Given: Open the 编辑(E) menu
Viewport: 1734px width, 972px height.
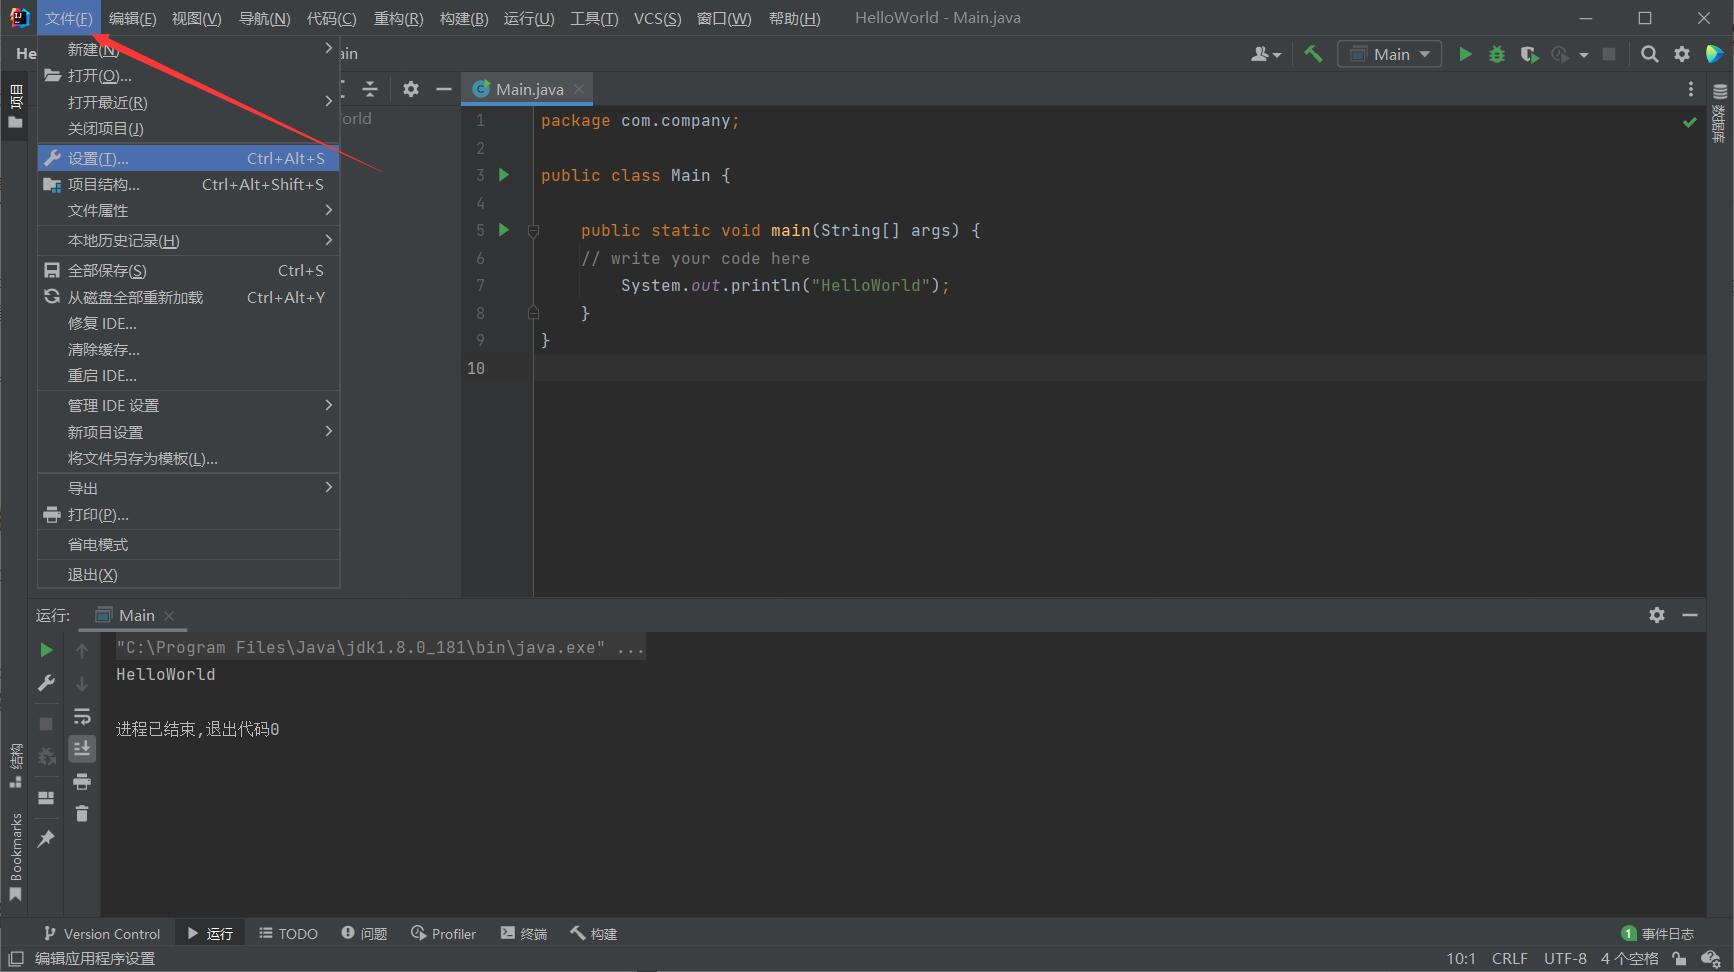Looking at the screenshot, I should 132,18.
